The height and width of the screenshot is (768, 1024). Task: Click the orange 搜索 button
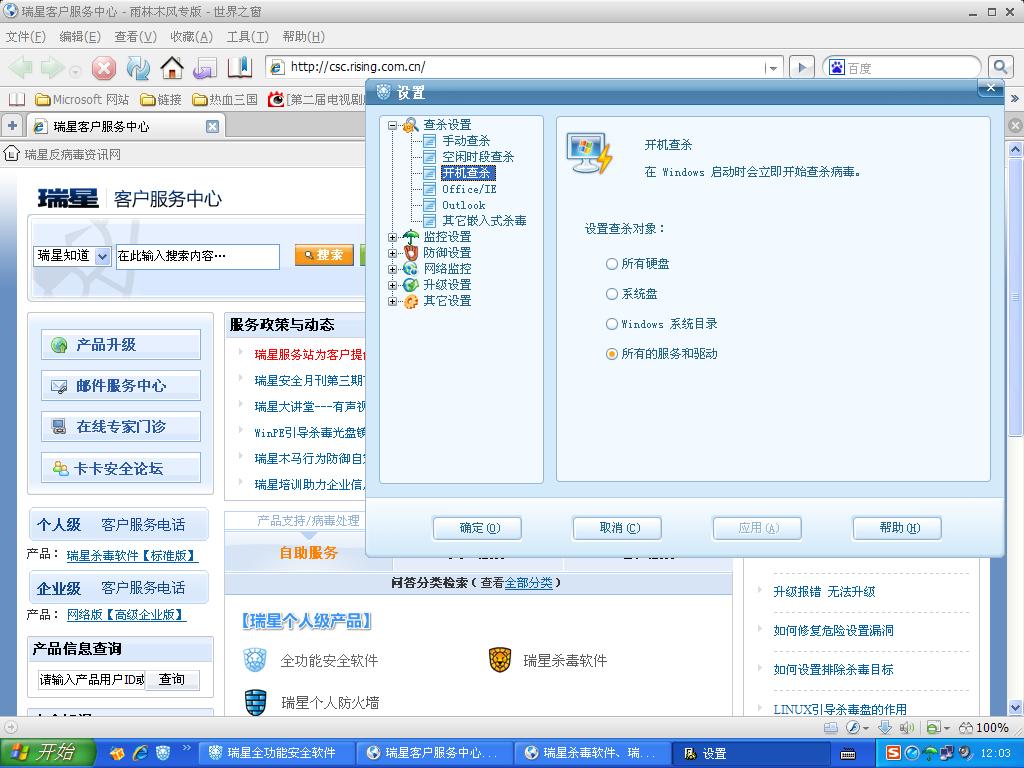pos(324,255)
